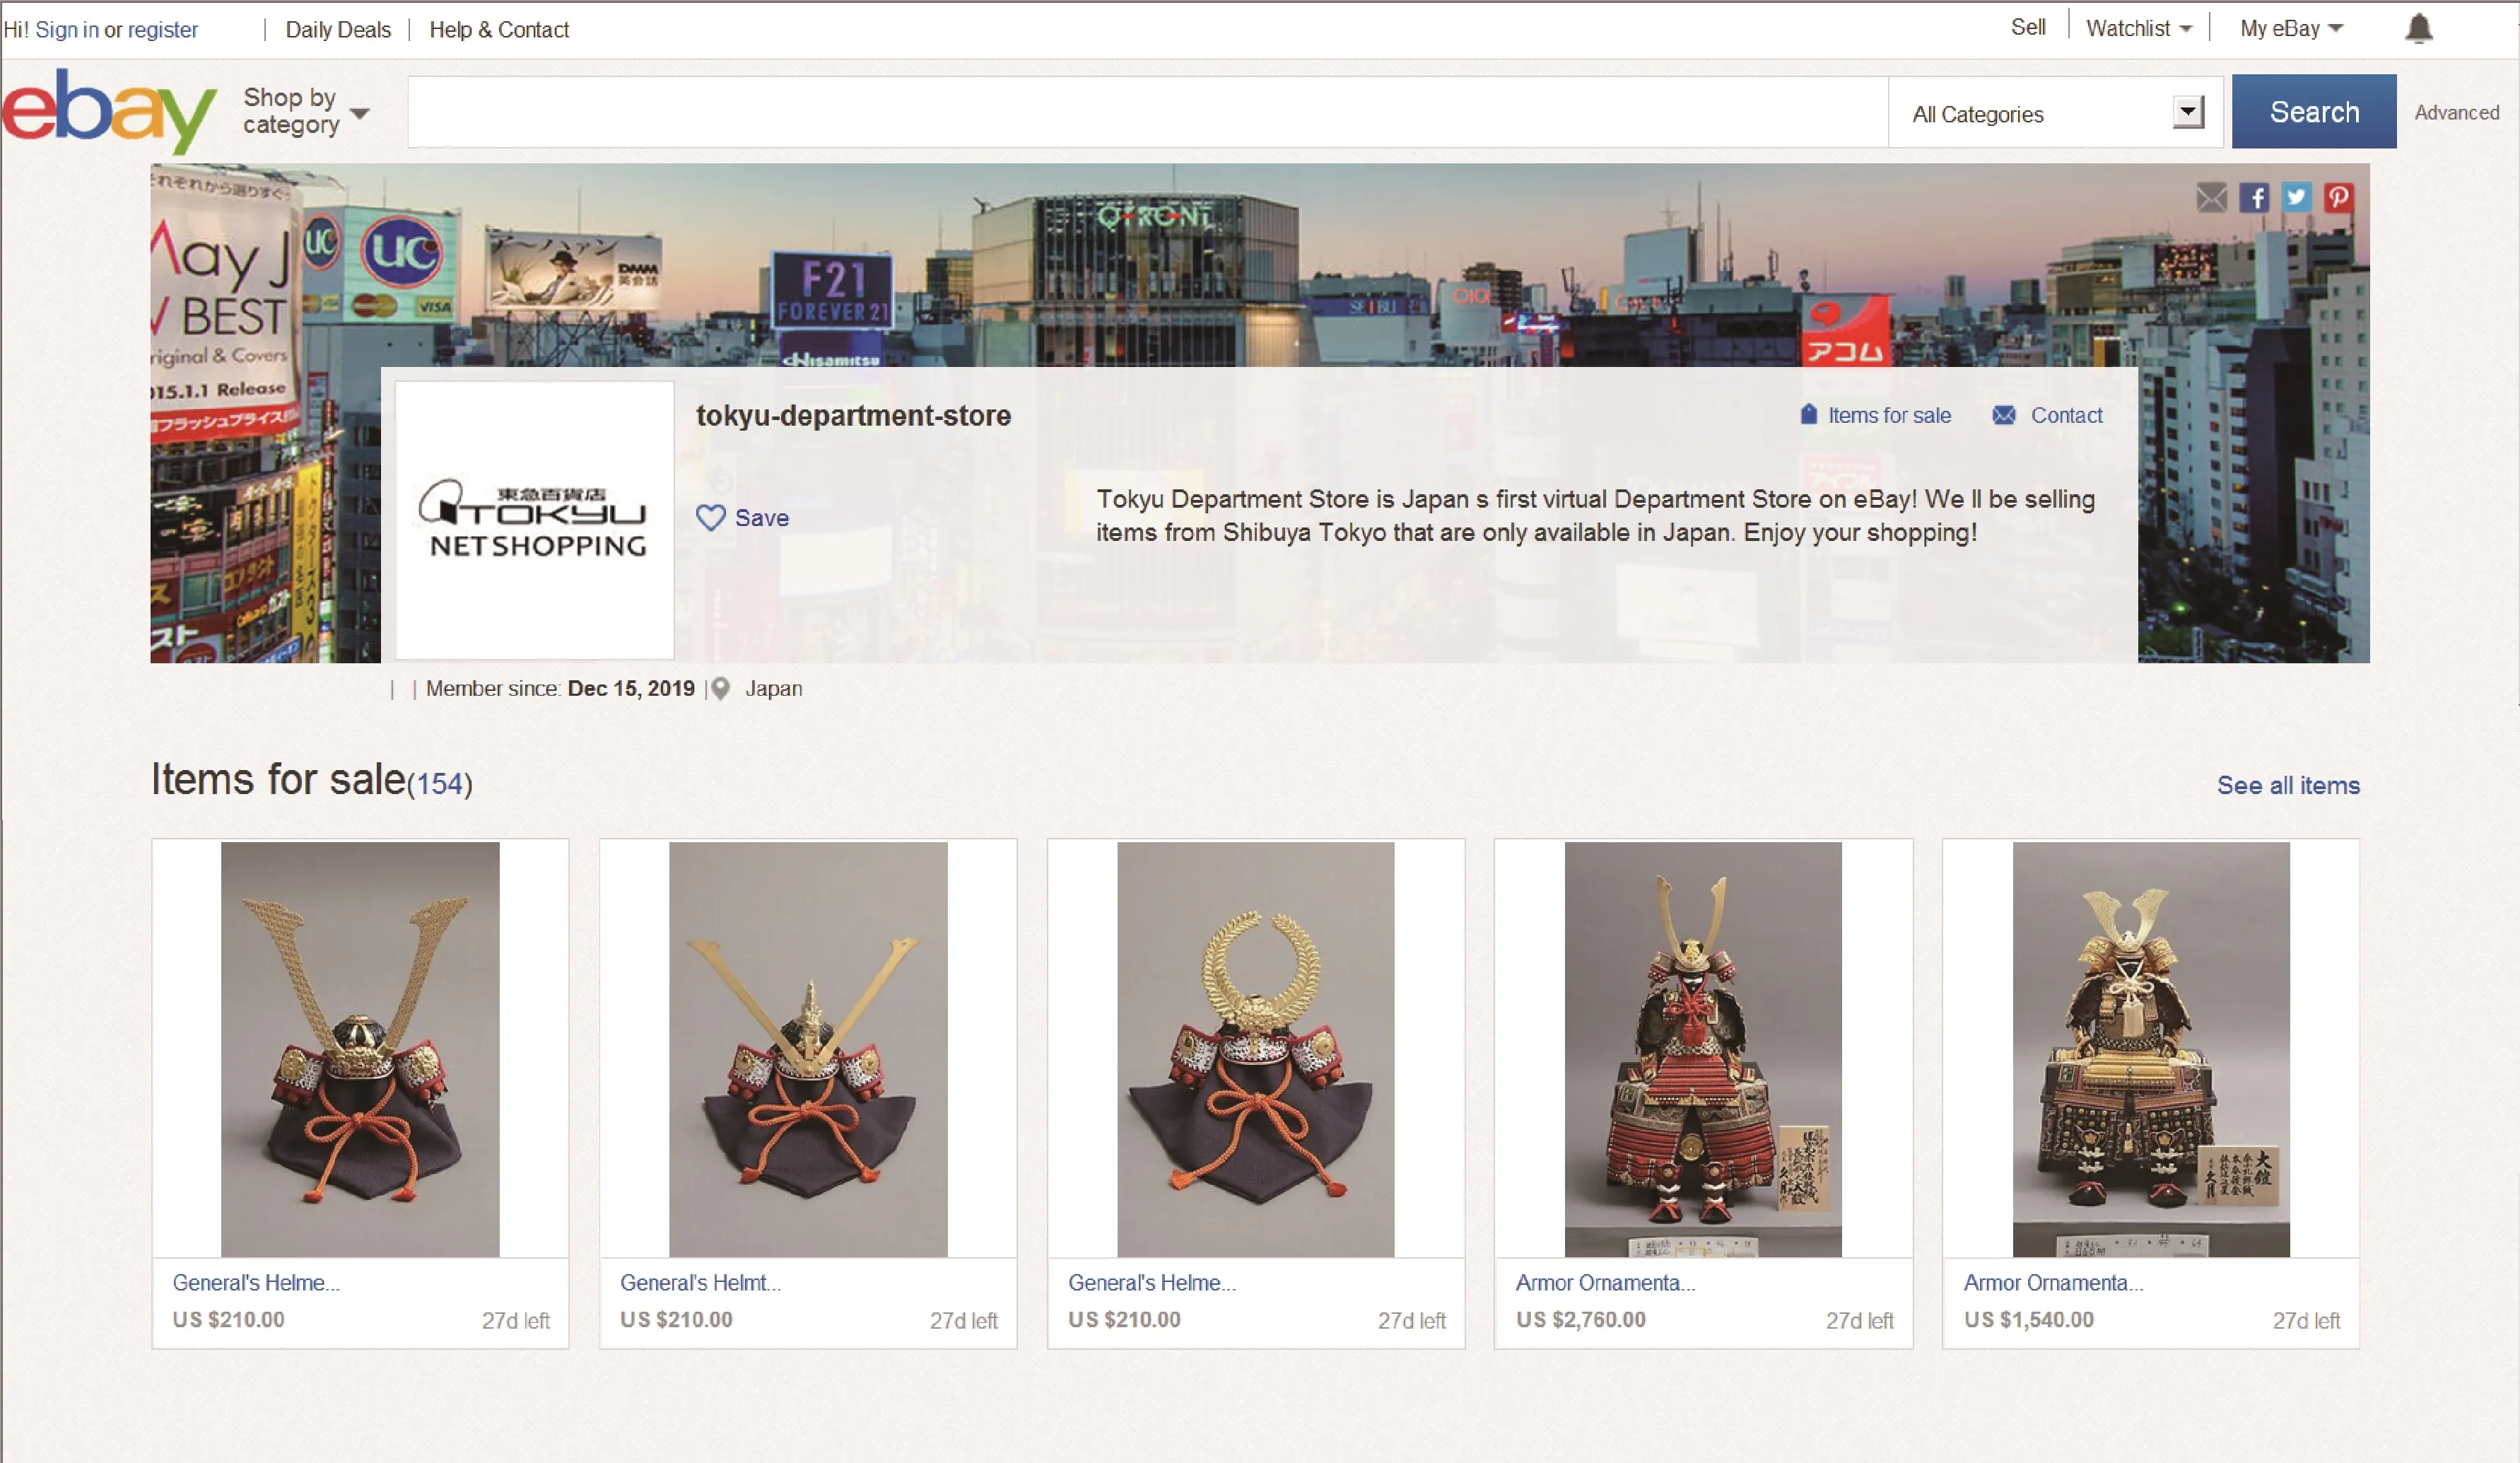Screen dimensions: 2520x1463
Task: Click inside the search text field
Action: coord(1147,112)
